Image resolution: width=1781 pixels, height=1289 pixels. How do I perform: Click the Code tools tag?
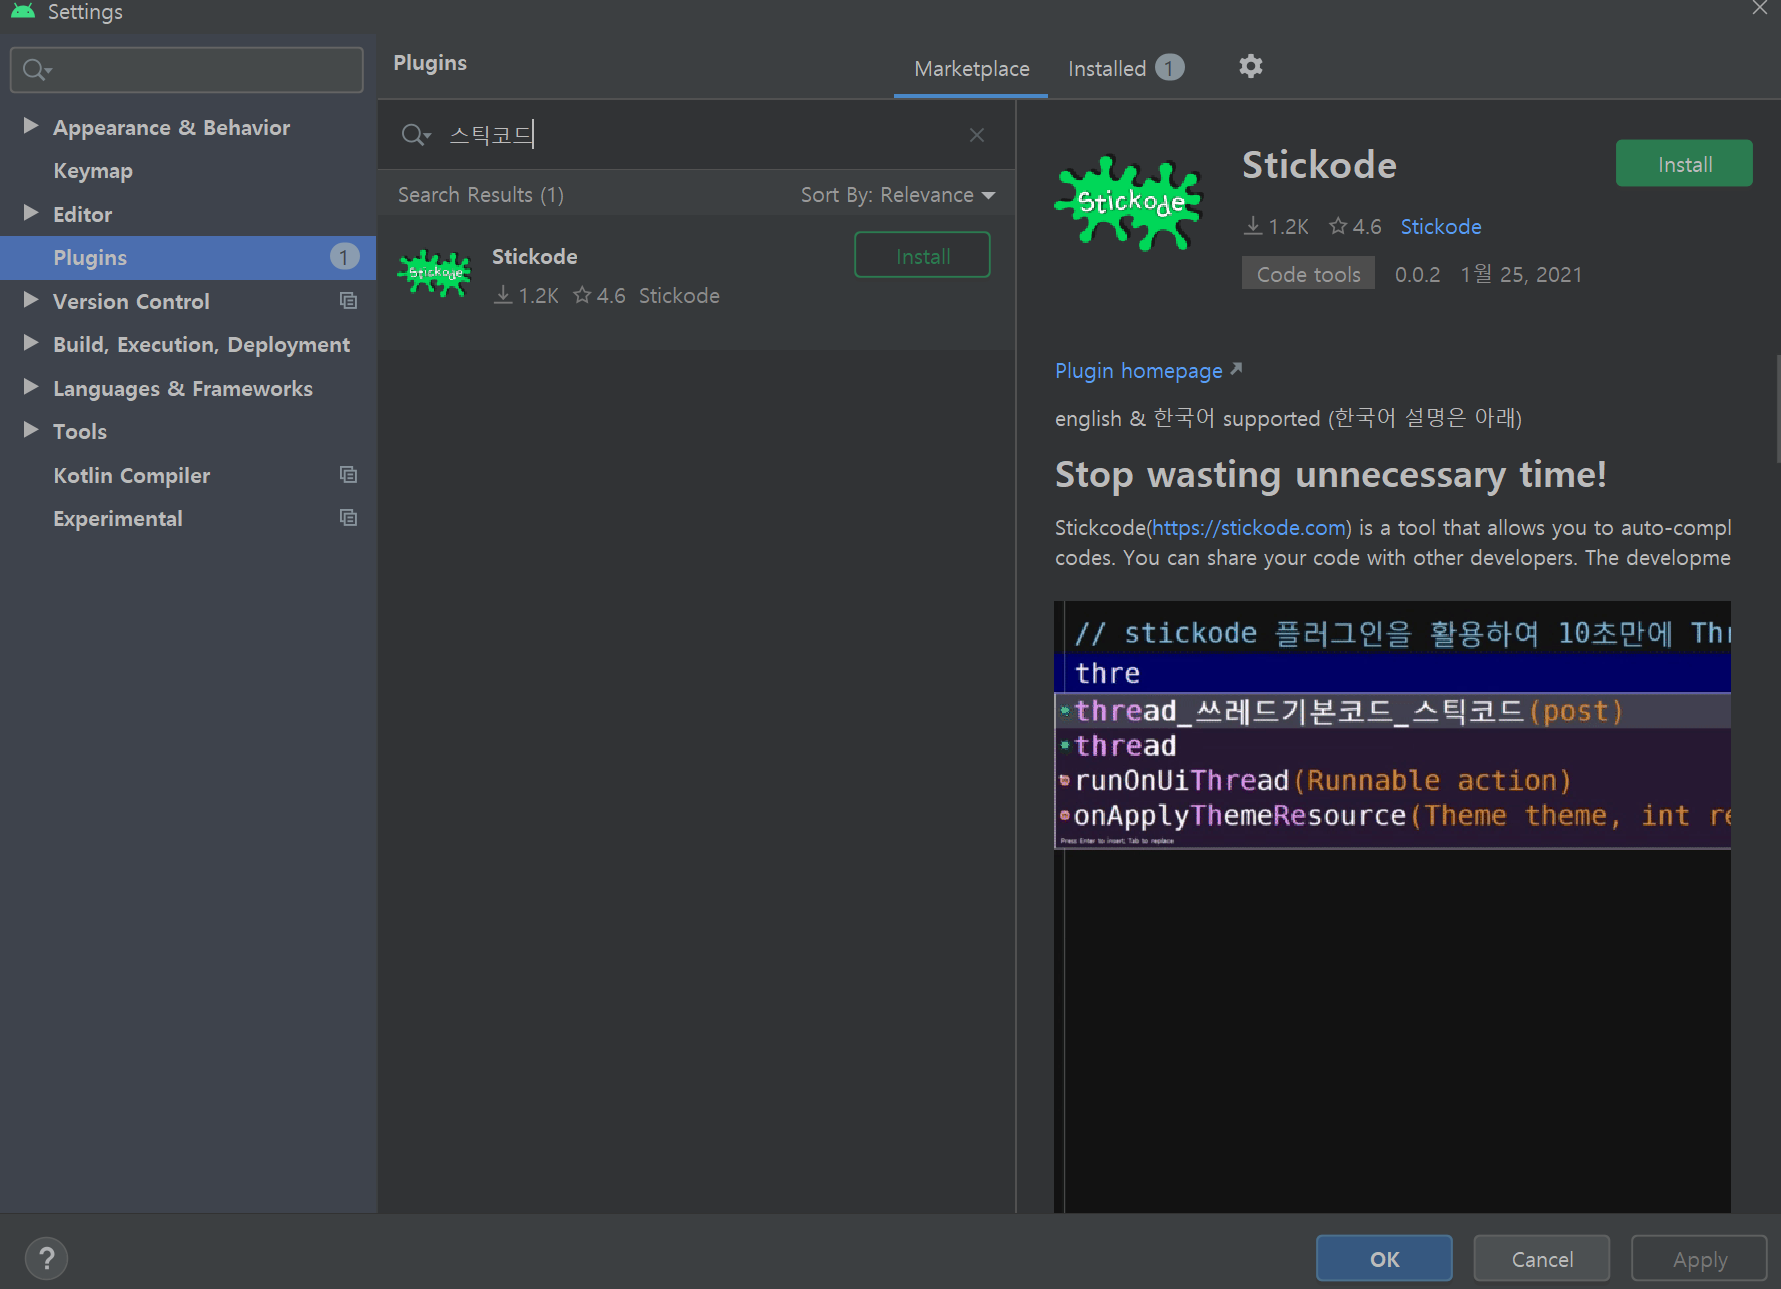pos(1308,274)
